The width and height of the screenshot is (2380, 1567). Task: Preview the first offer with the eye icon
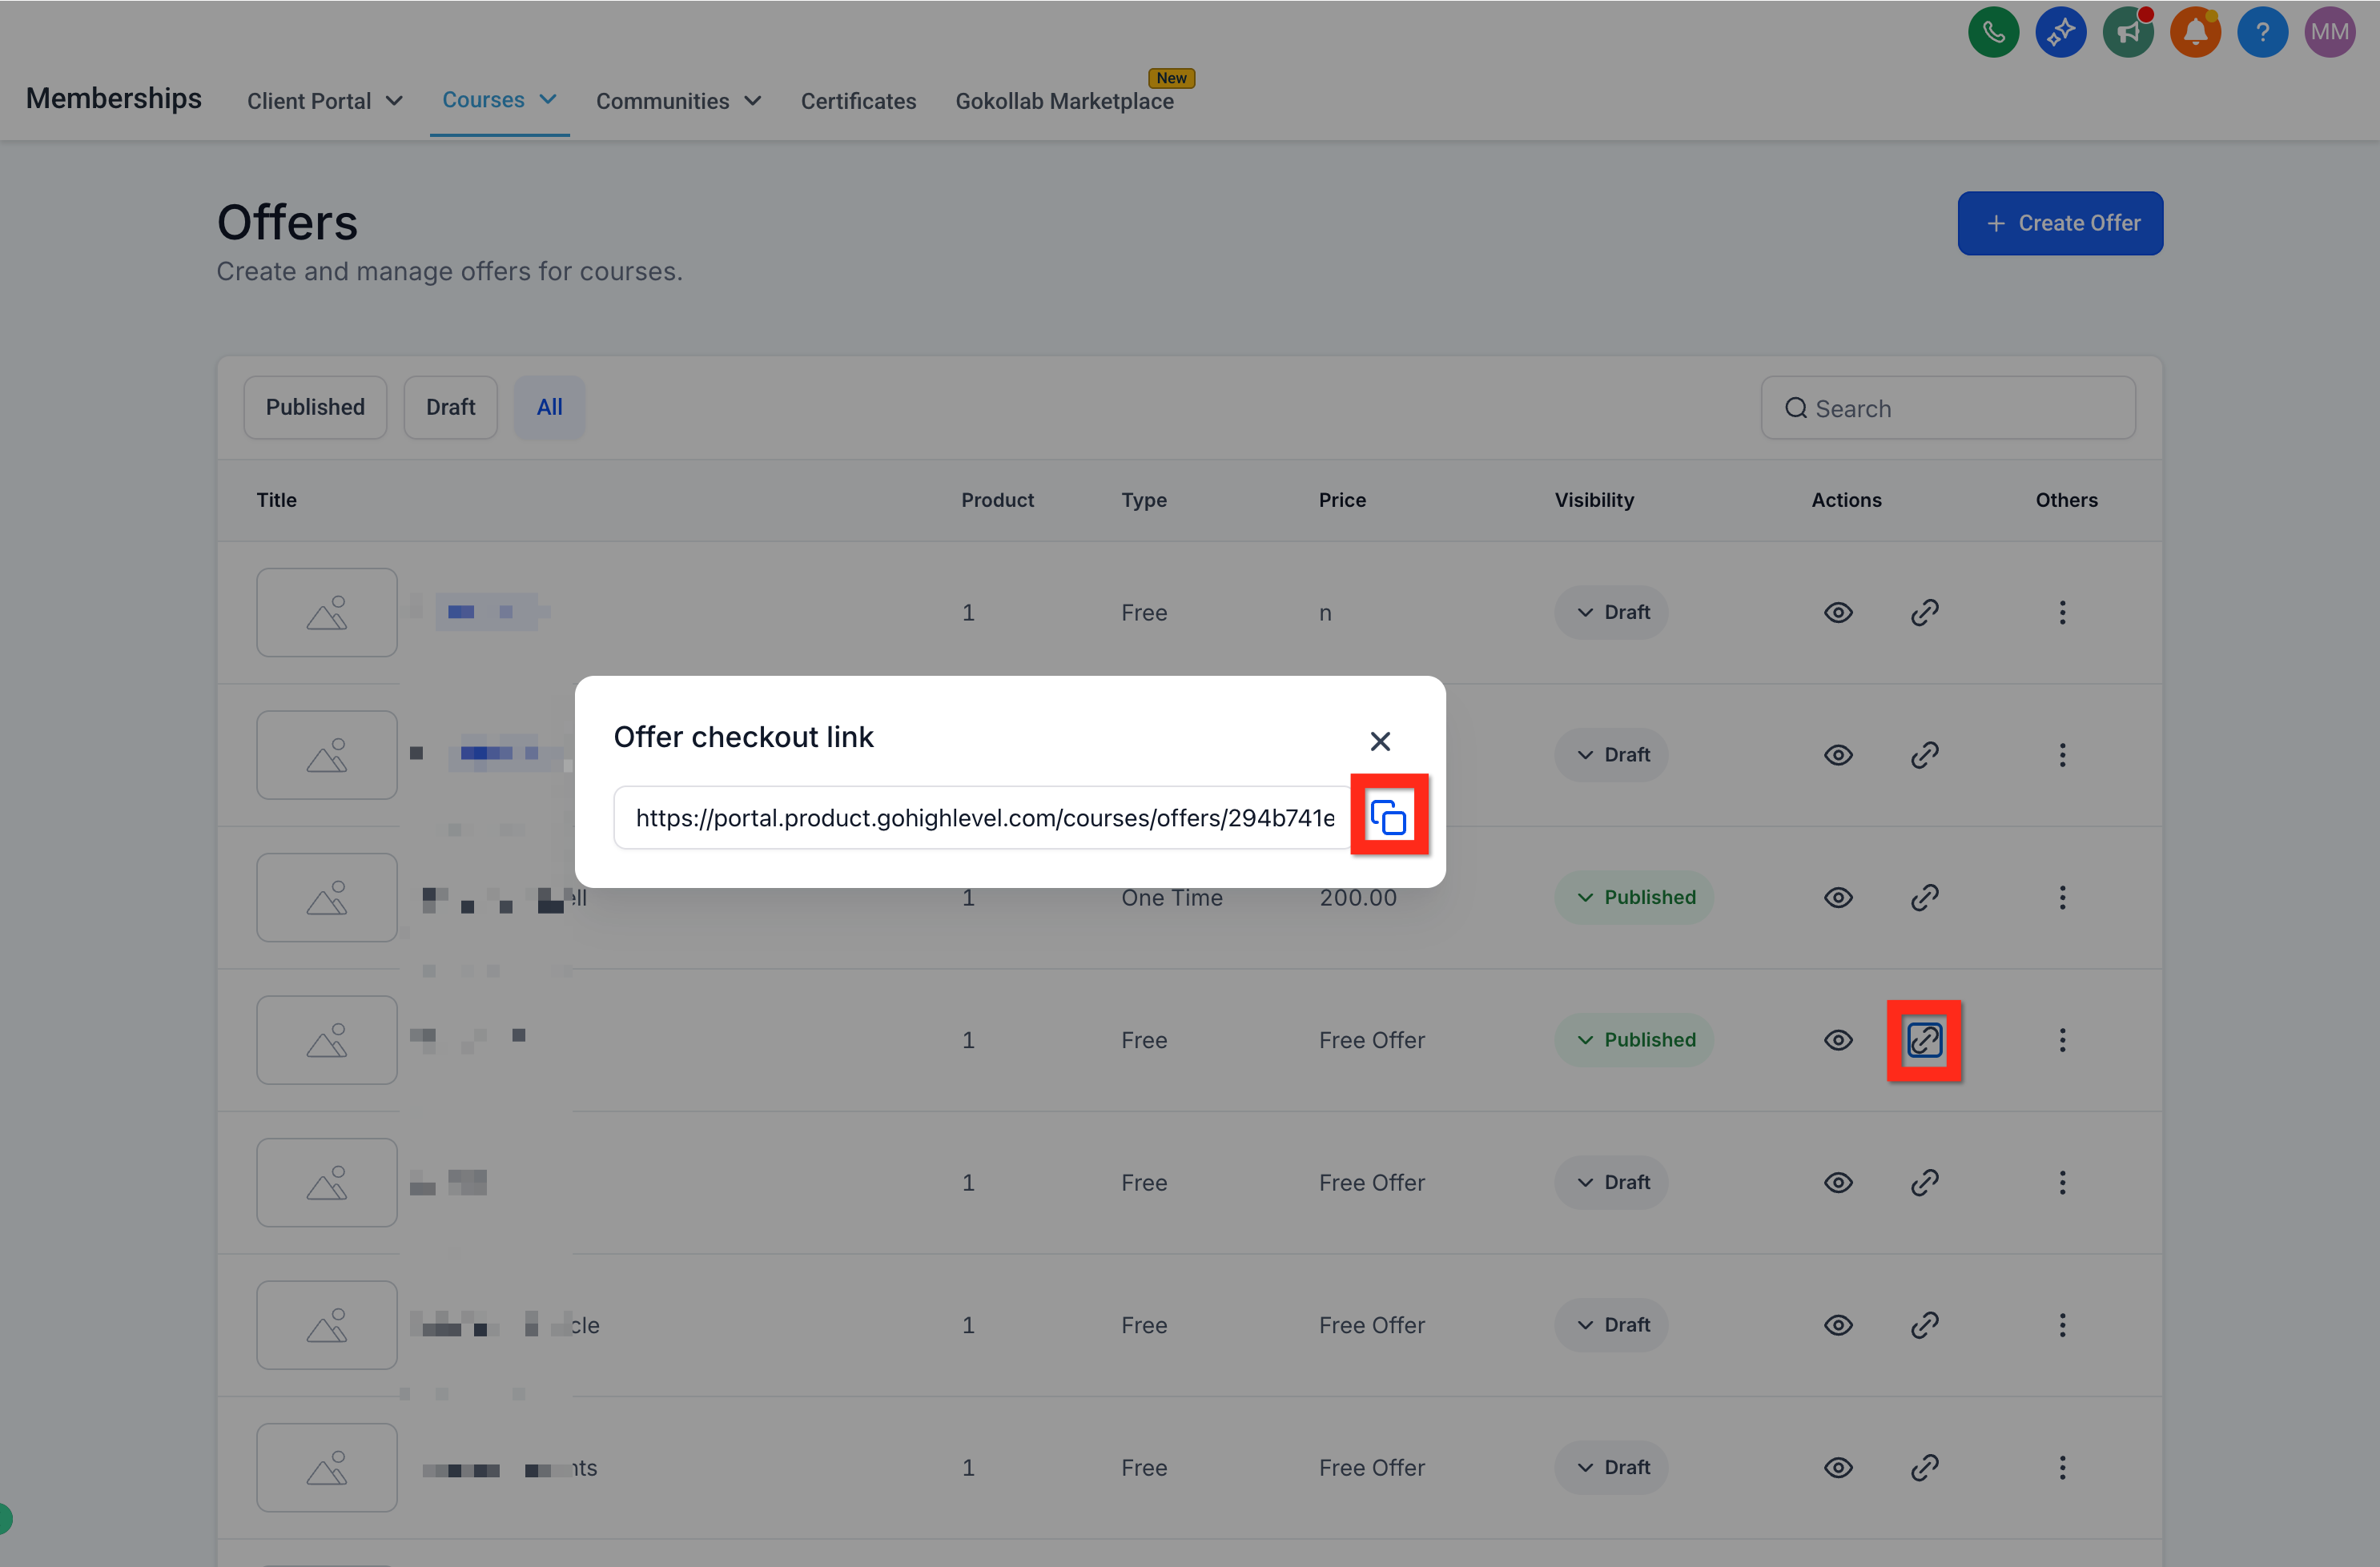coord(1838,612)
